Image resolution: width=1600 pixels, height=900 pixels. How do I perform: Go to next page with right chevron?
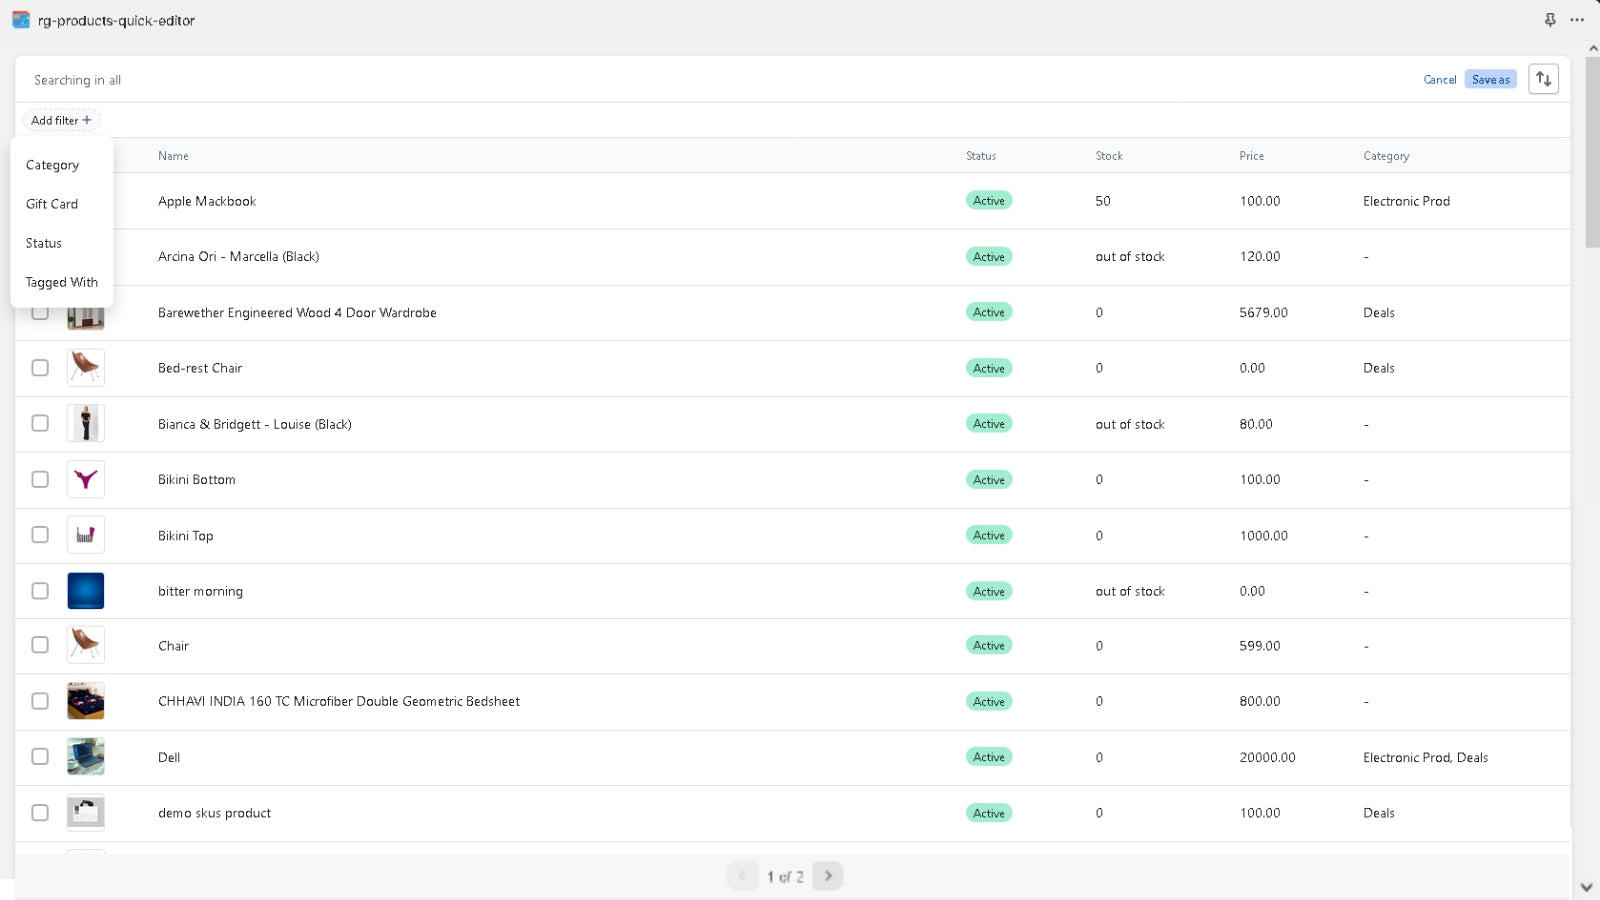[x=828, y=876]
